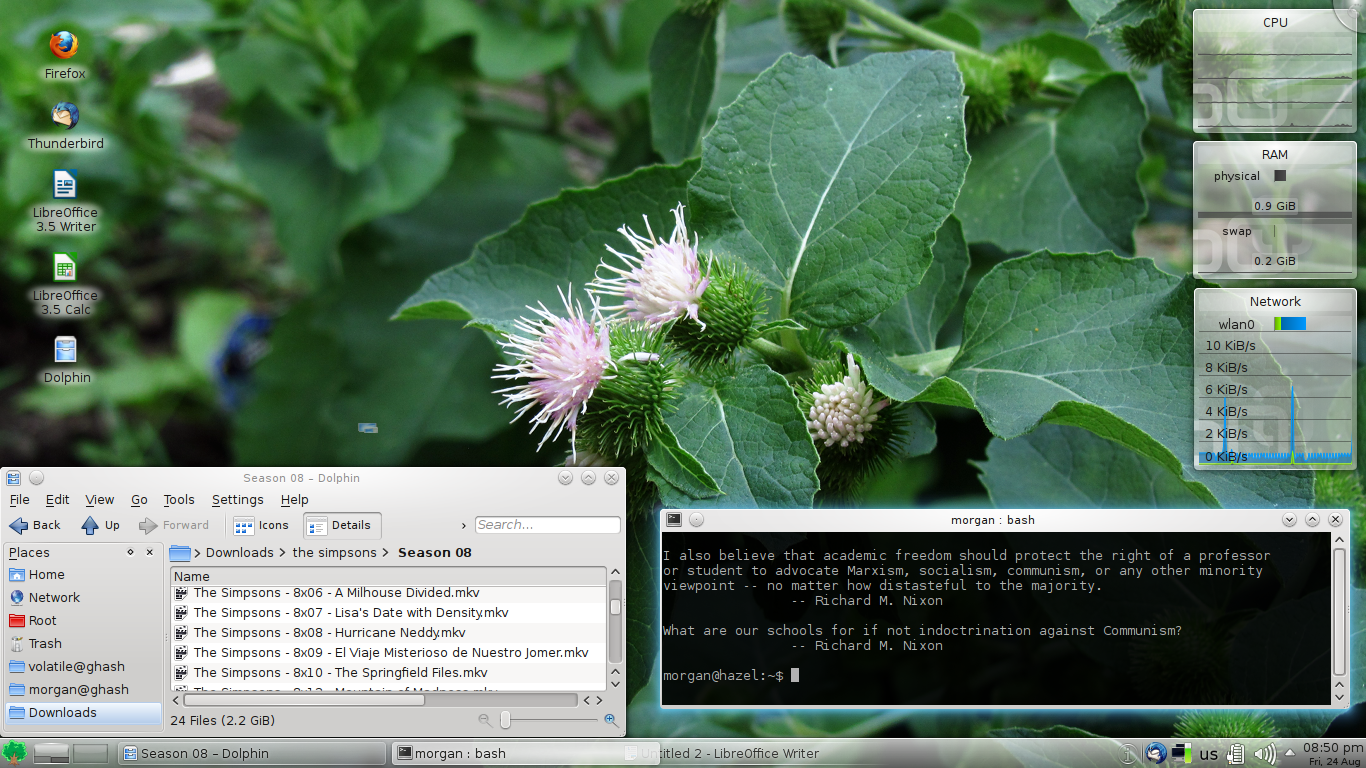Select Home in the Places panel

[x=83, y=574]
